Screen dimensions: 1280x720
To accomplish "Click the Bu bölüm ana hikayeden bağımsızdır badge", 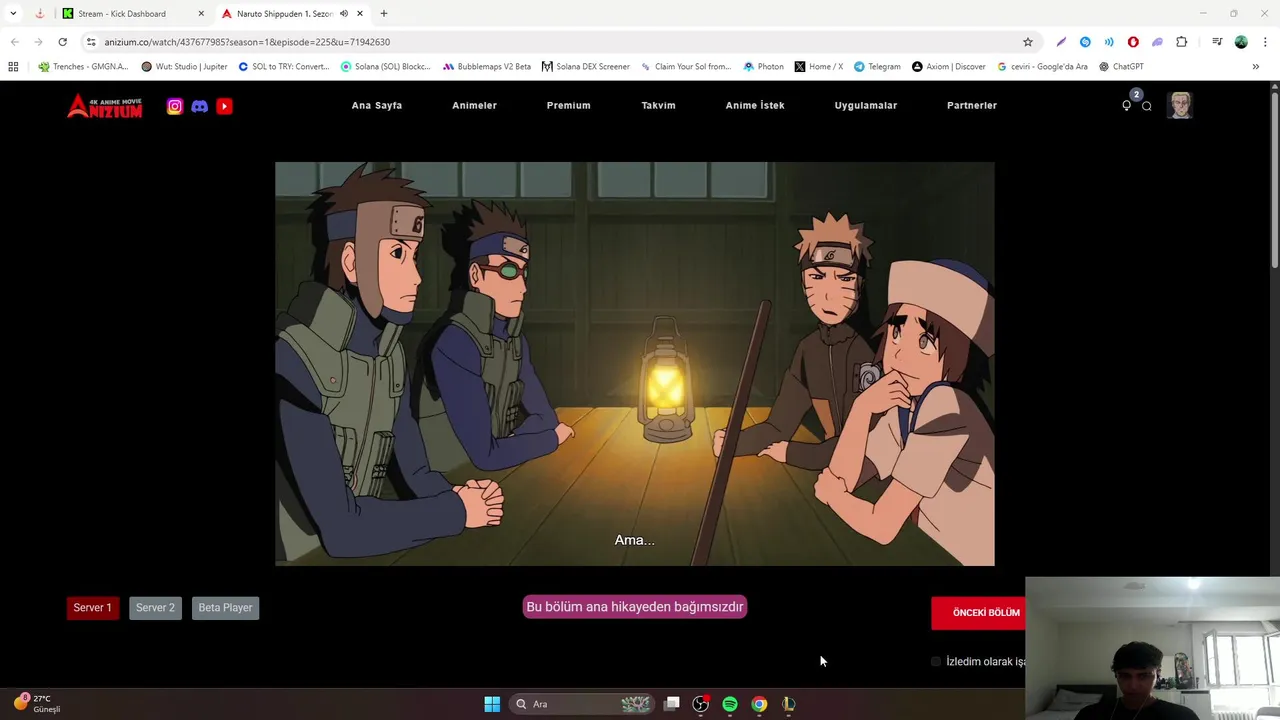I will click(x=635, y=607).
